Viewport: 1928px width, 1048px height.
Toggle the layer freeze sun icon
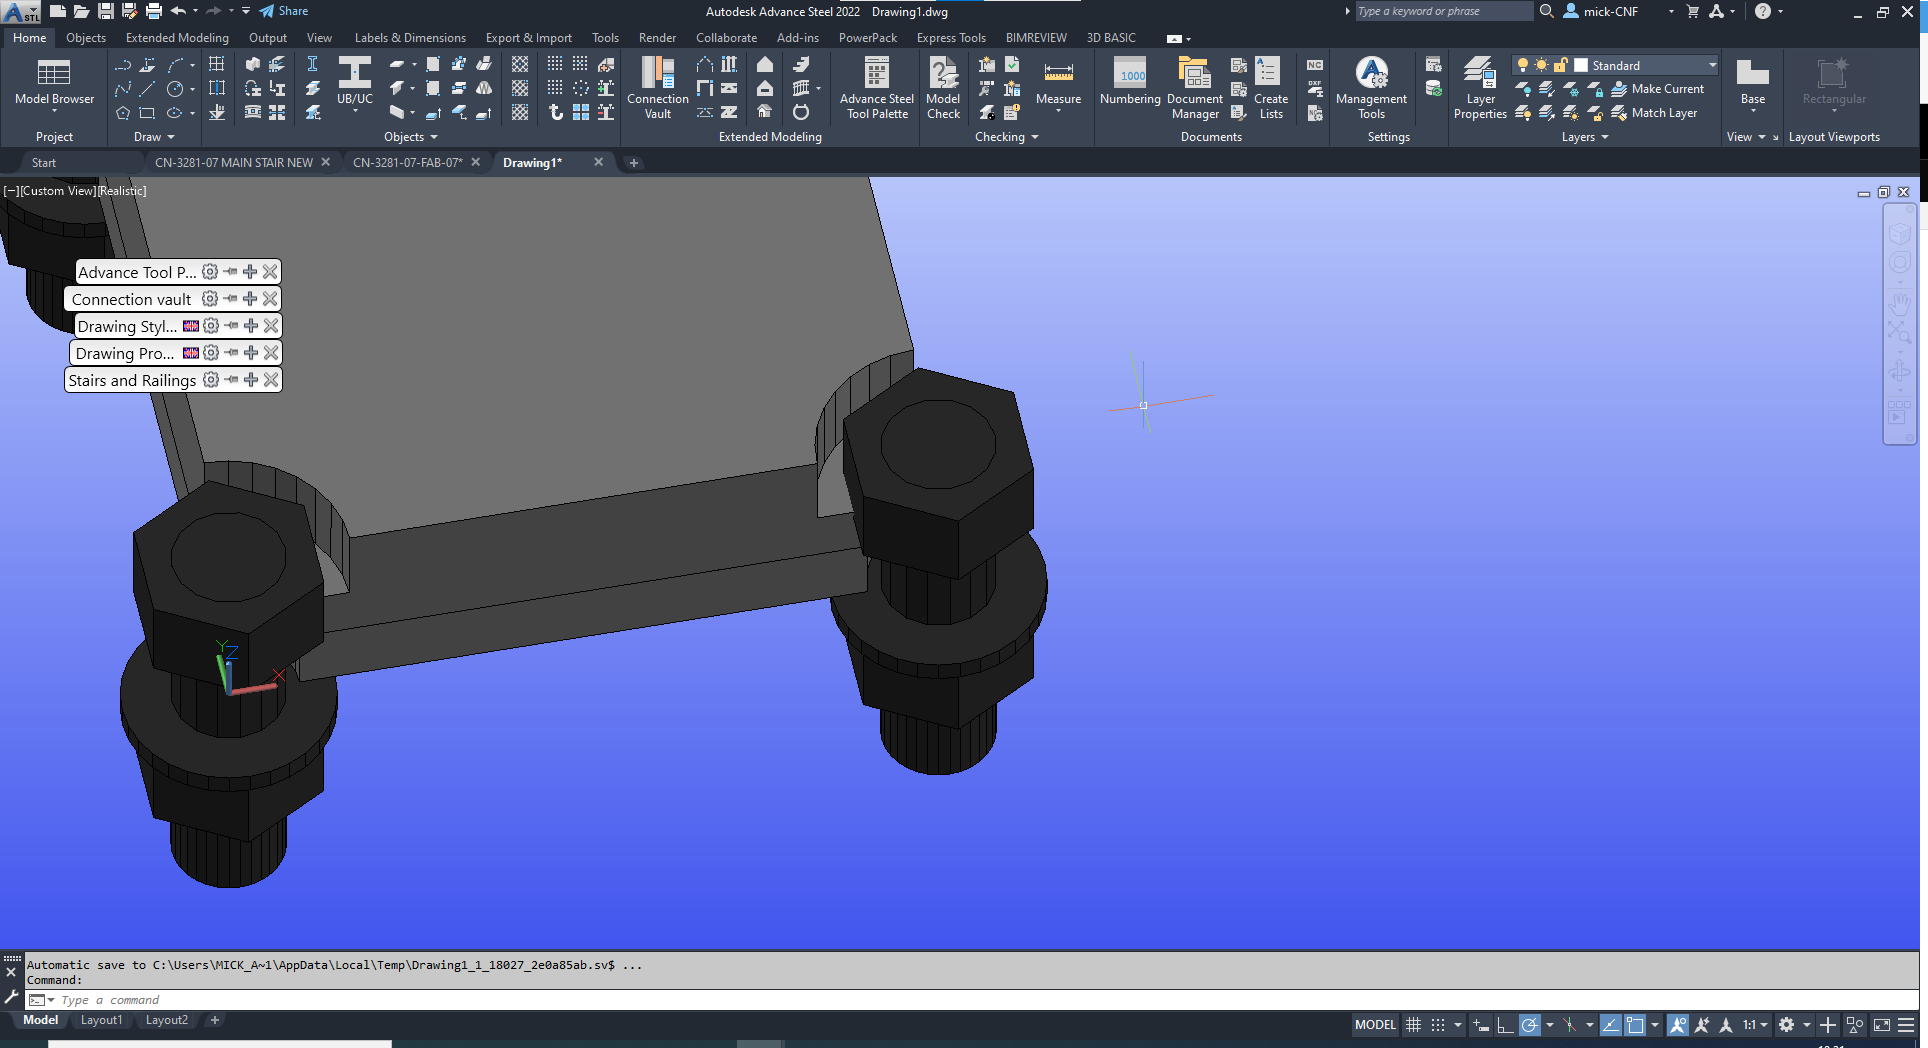click(x=1540, y=64)
